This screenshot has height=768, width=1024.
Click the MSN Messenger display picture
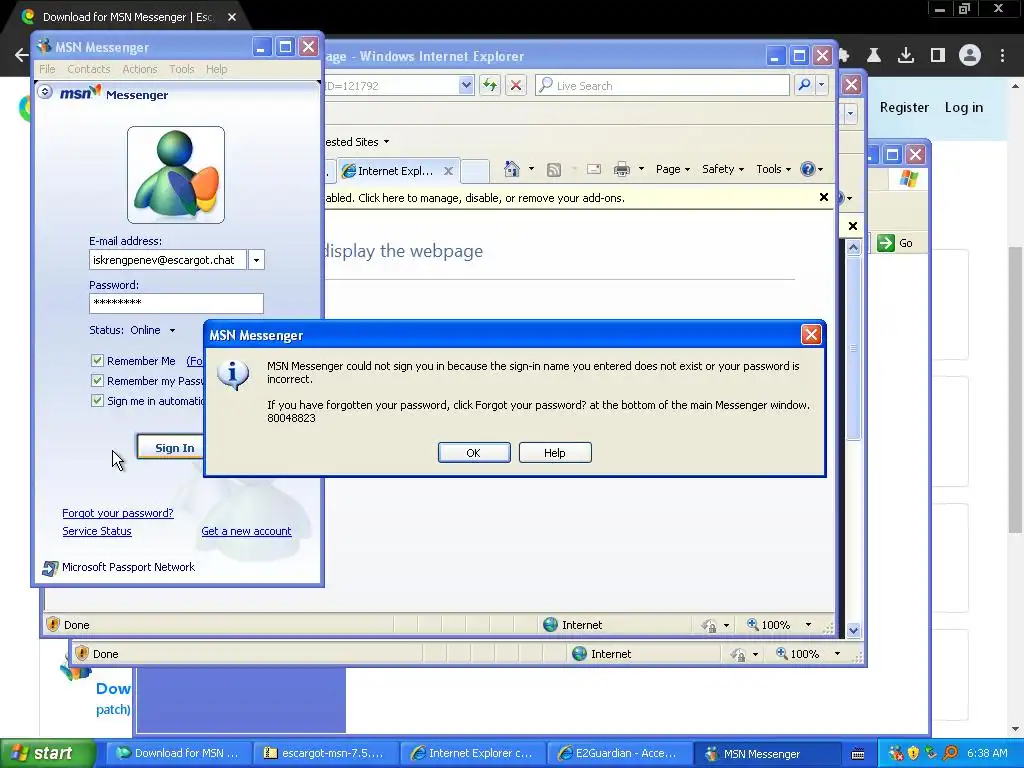click(x=176, y=175)
